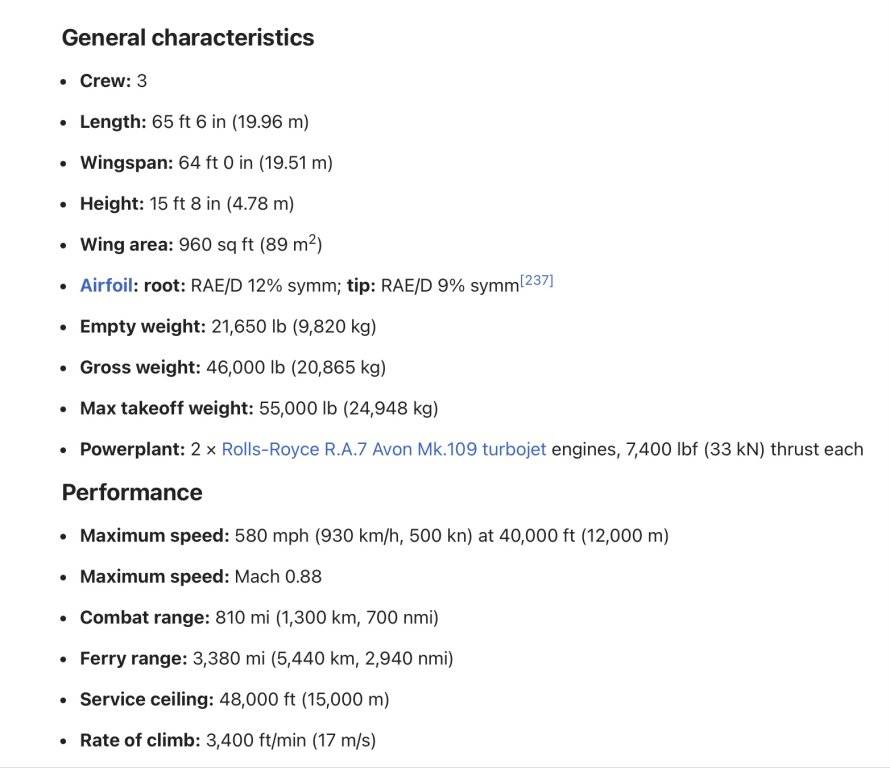Viewport: 890px width, 768px height.
Task: Click the turbojet link
Action: click(514, 449)
